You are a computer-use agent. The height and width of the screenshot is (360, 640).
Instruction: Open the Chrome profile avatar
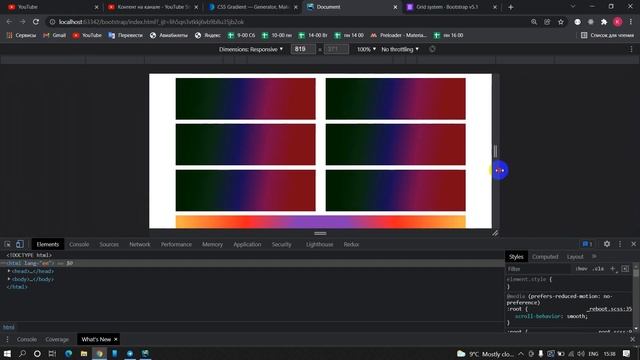click(618, 22)
